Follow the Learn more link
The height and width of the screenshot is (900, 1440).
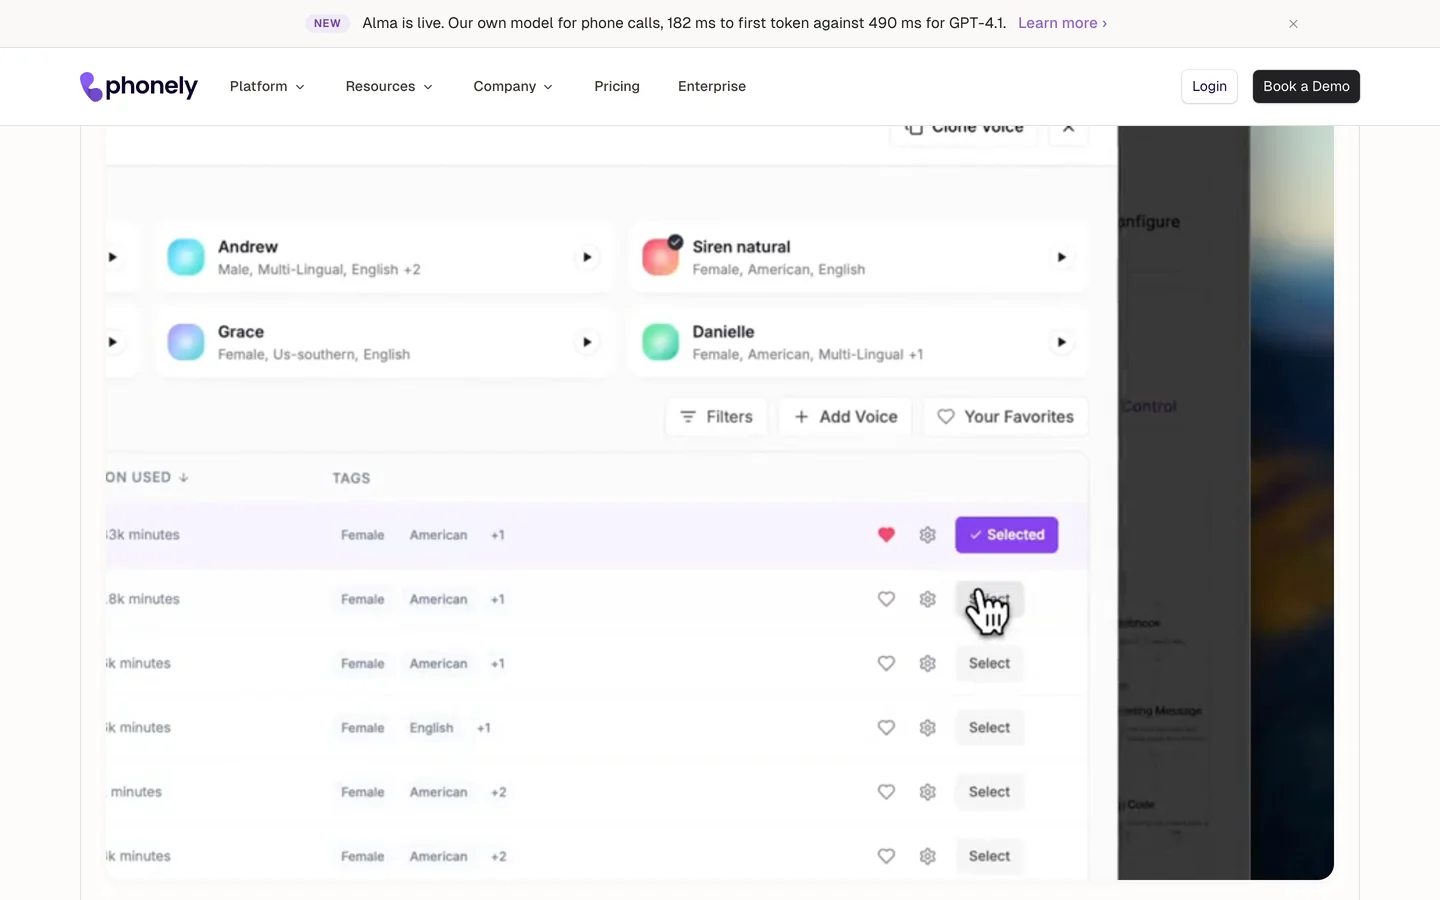[x=1062, y=23]
